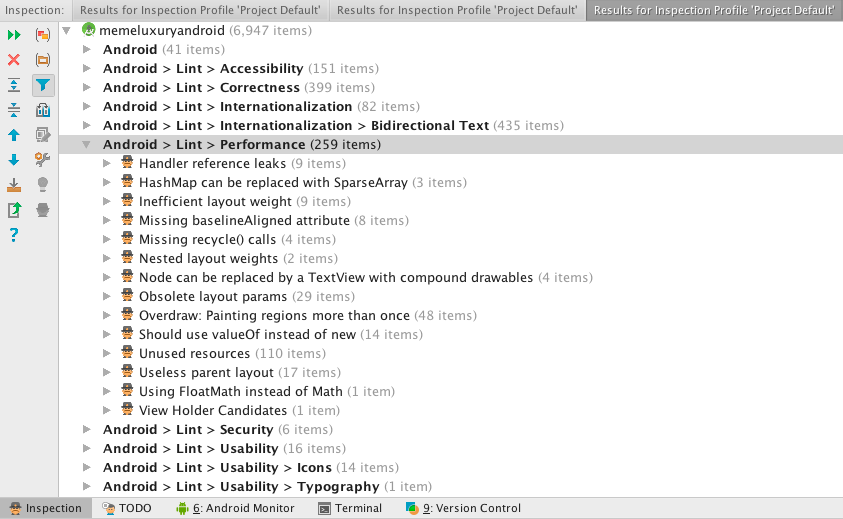This screenshot has height=519, width=843.
Task: Click the document icon with green arrow
Action: pyautogui.click(x=14, y=210)
